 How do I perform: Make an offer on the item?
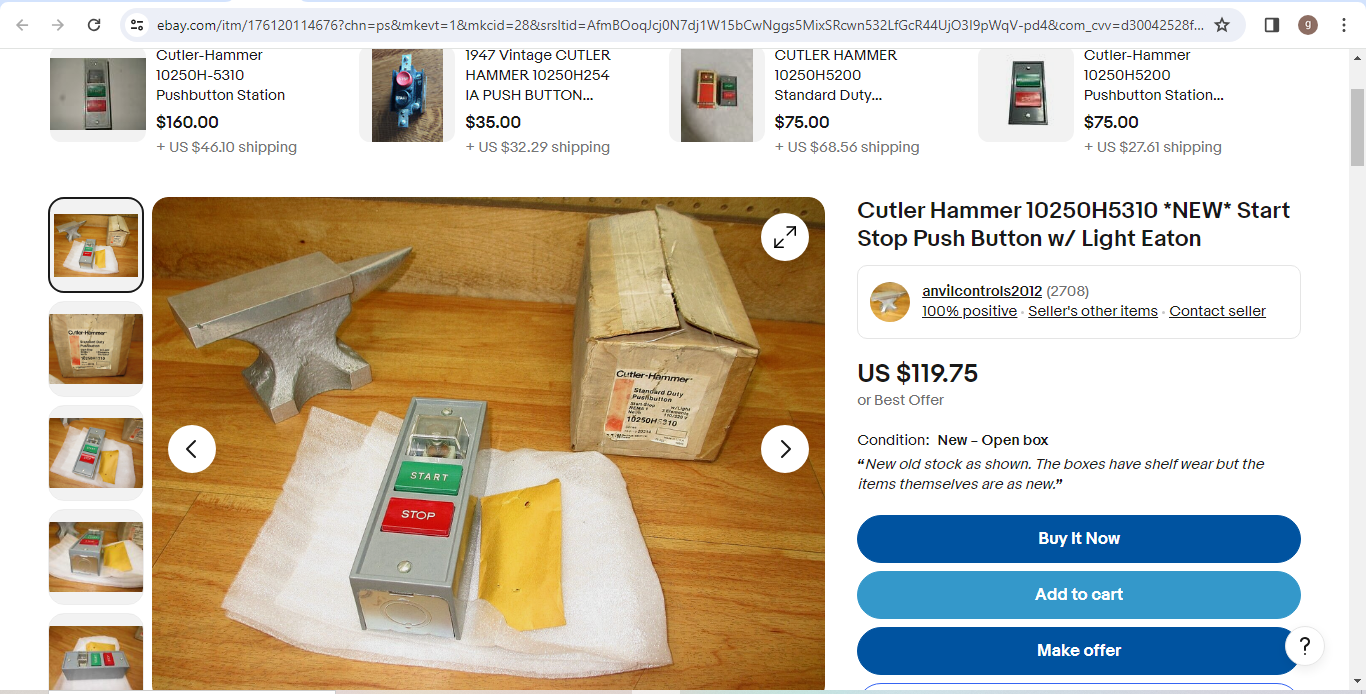(1079, 651)
